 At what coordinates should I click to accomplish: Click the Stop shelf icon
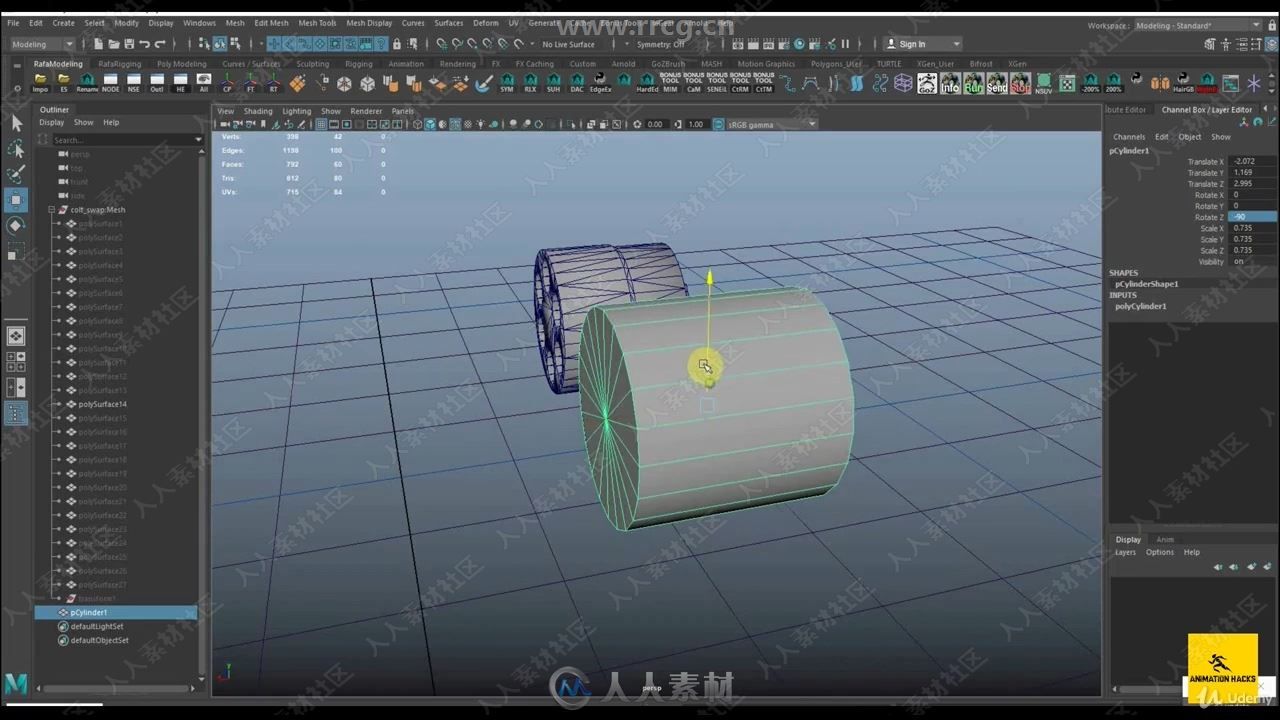[x=1020, y=83]
